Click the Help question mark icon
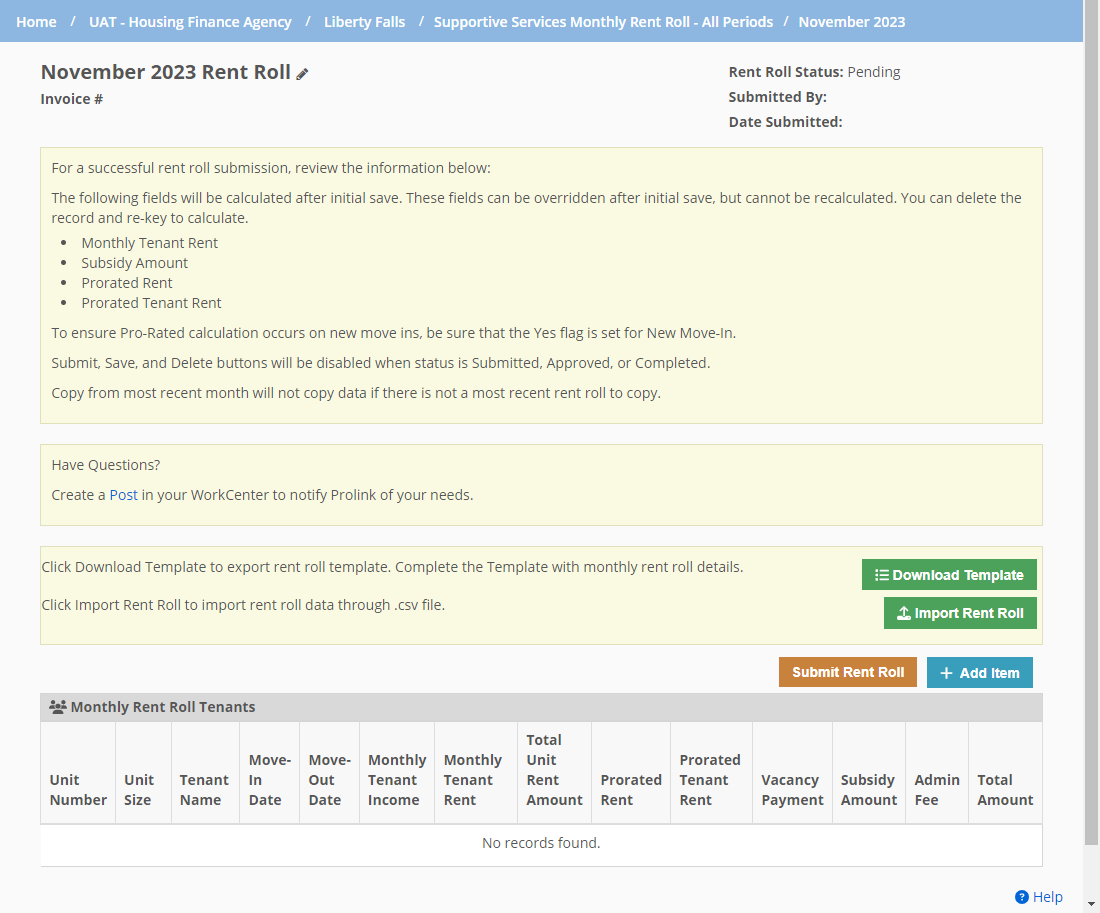The width and height of the screenshot is (1100, 913). point(1021,897)
